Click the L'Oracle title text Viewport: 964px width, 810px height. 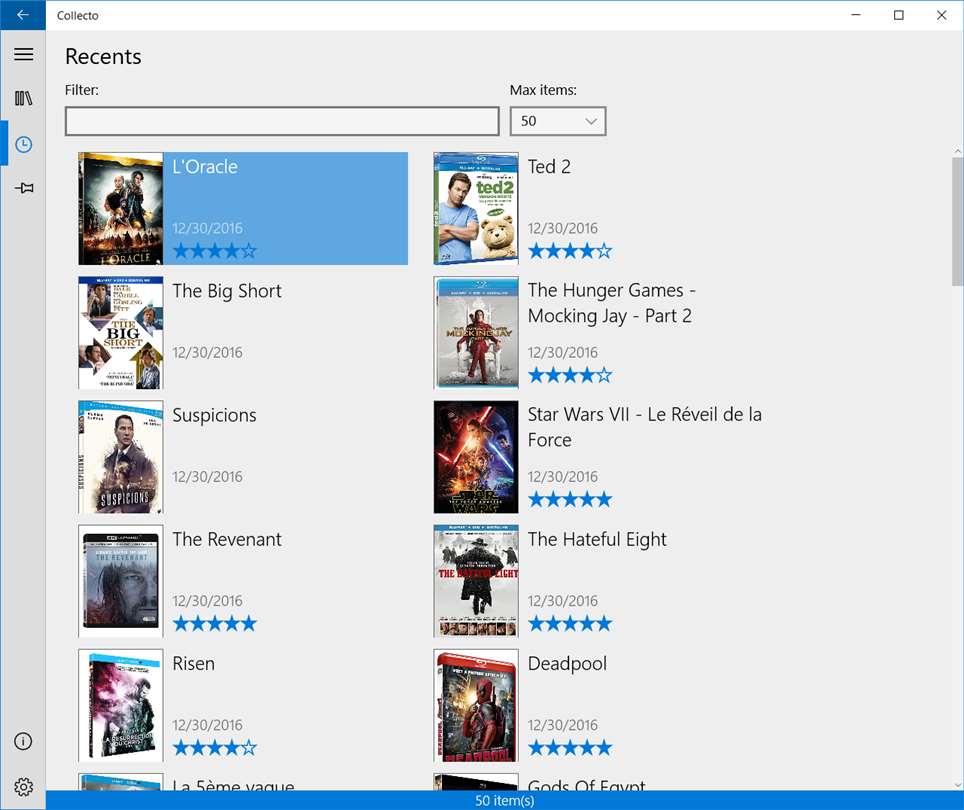[x=205, y=167]
